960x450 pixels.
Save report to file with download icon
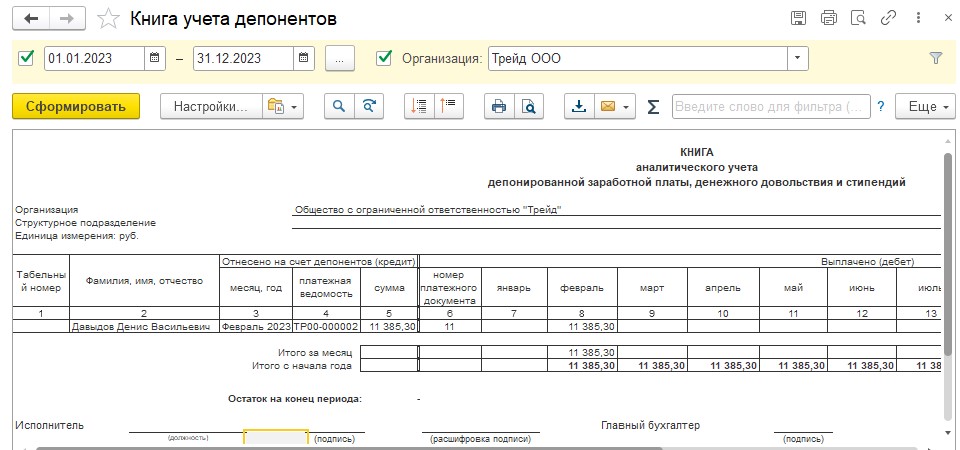pyautogui.click(x=579, y=106)
